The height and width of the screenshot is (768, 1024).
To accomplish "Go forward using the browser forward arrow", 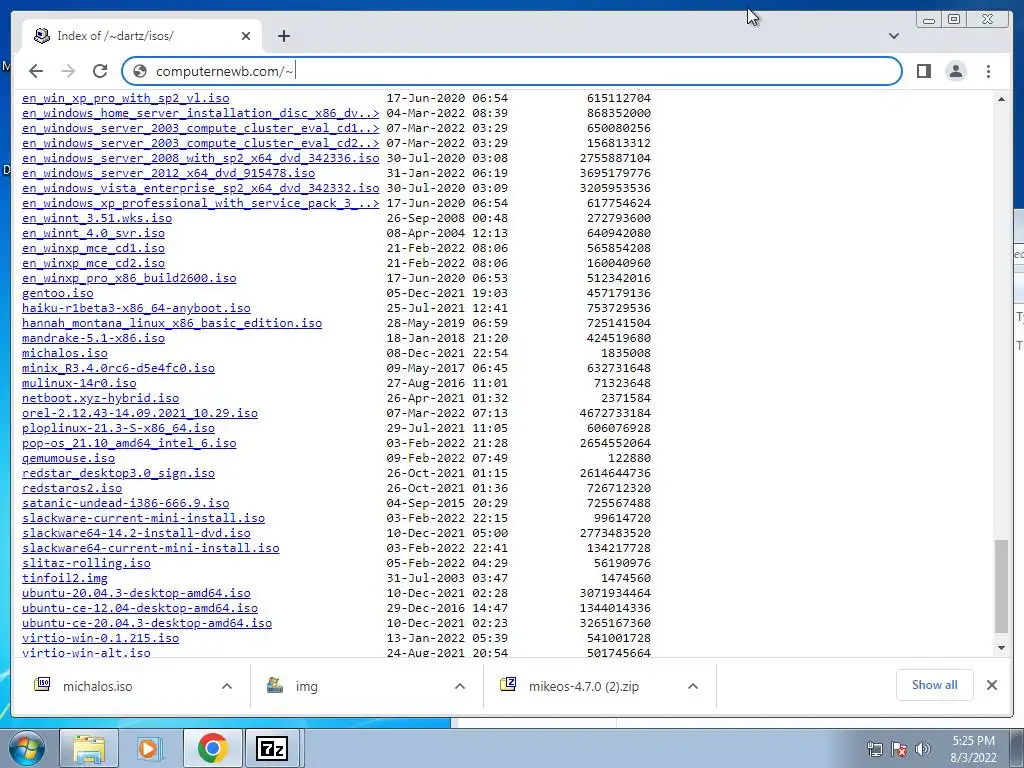I will pyautogui.click(x=68, y=71).
